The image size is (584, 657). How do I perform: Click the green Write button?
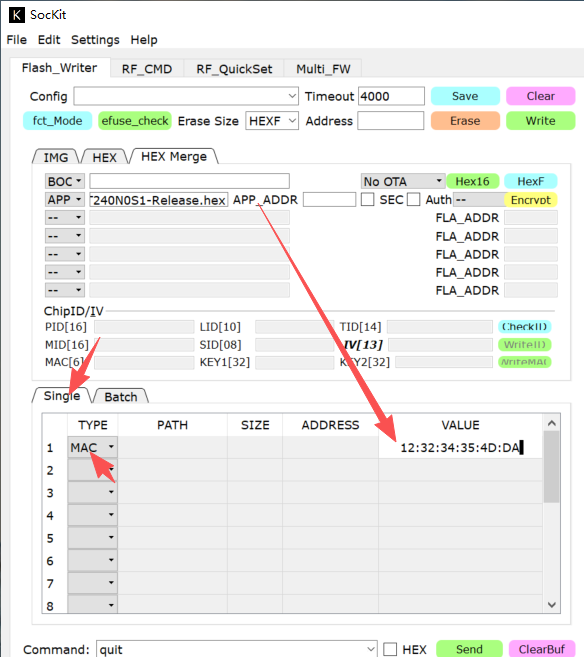tap(540, 121)
